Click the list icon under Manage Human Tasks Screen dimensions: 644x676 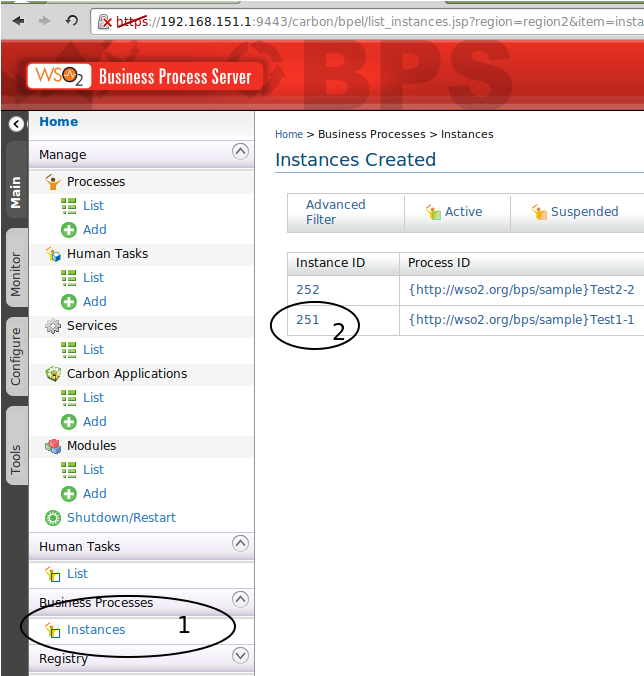pos(69,278)
